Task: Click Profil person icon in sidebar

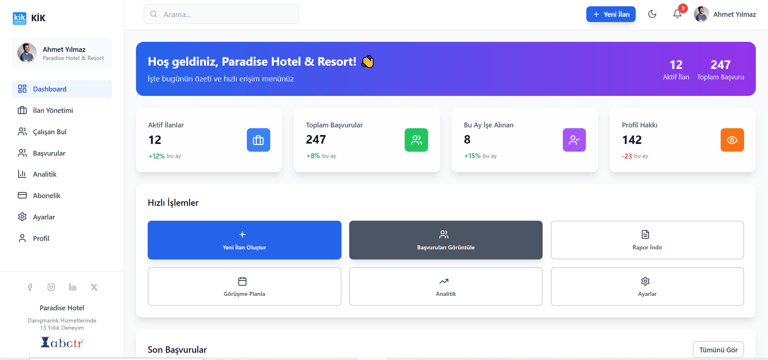Action: click(x=22, y=239)
